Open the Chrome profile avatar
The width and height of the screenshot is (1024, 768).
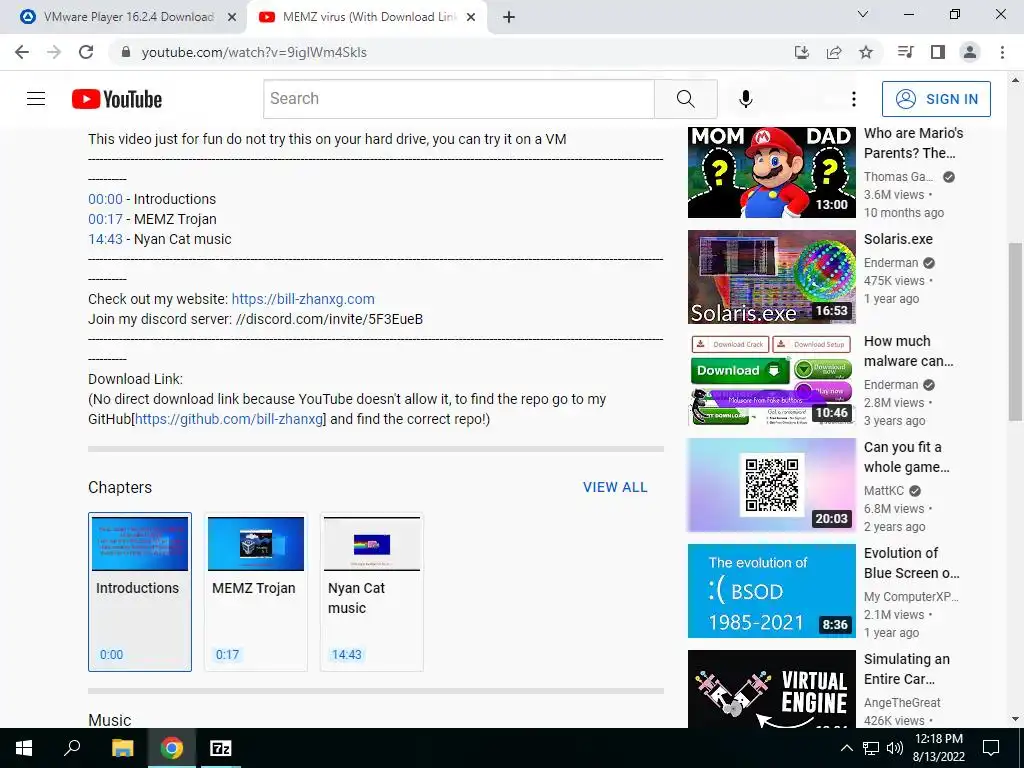[970, 52]
